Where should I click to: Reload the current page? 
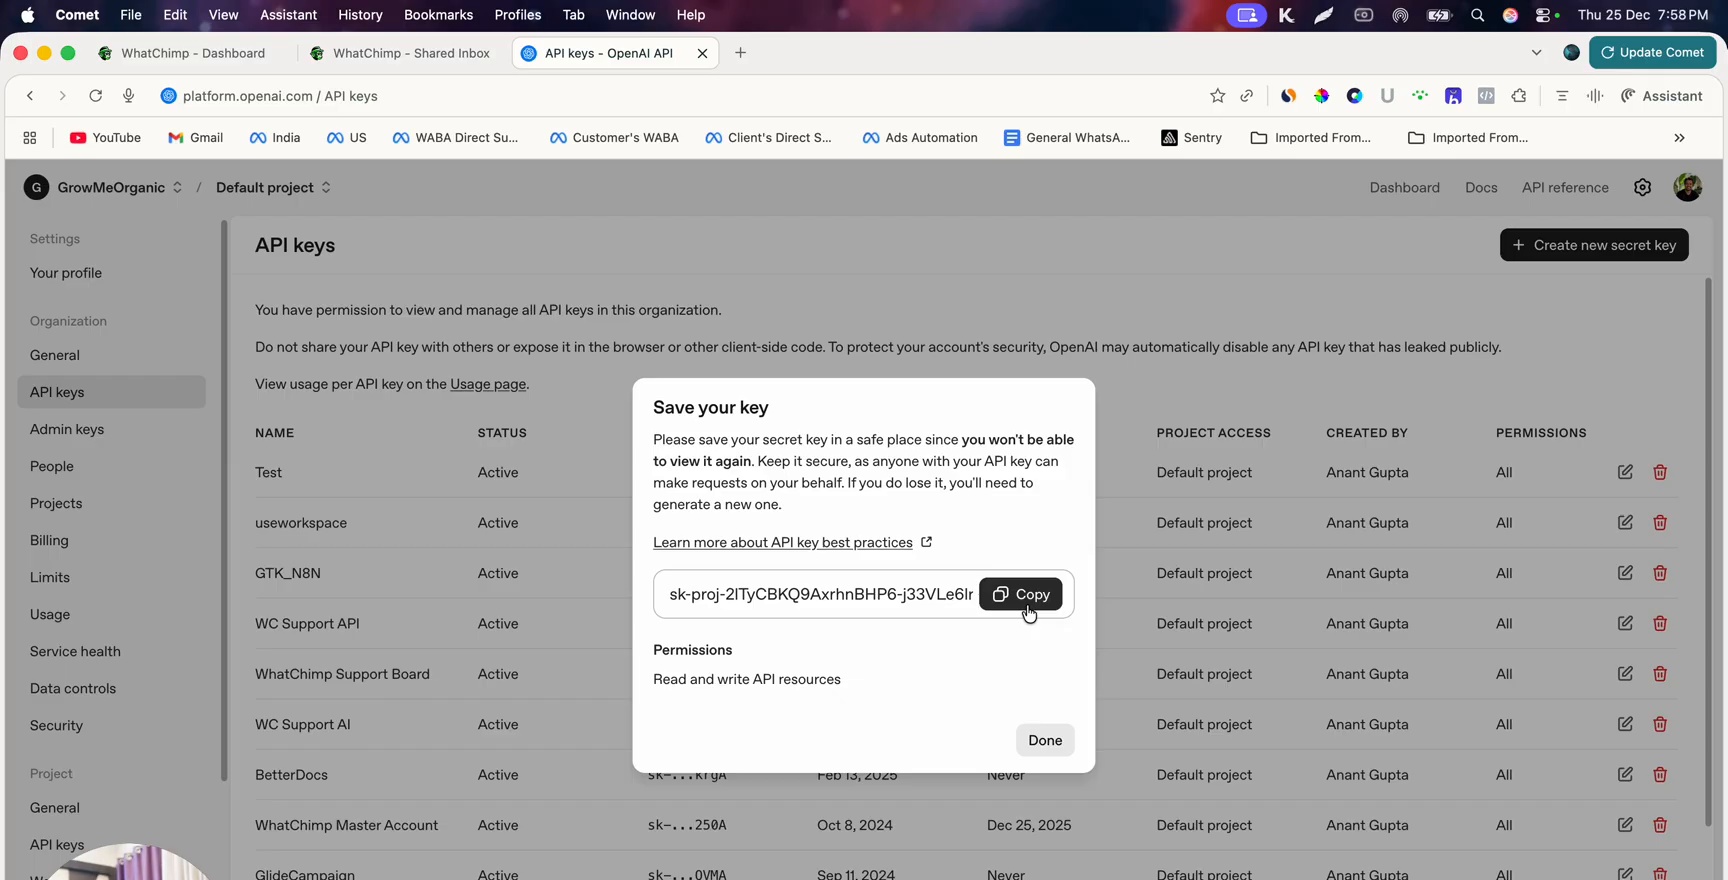(x=95, y=96)
